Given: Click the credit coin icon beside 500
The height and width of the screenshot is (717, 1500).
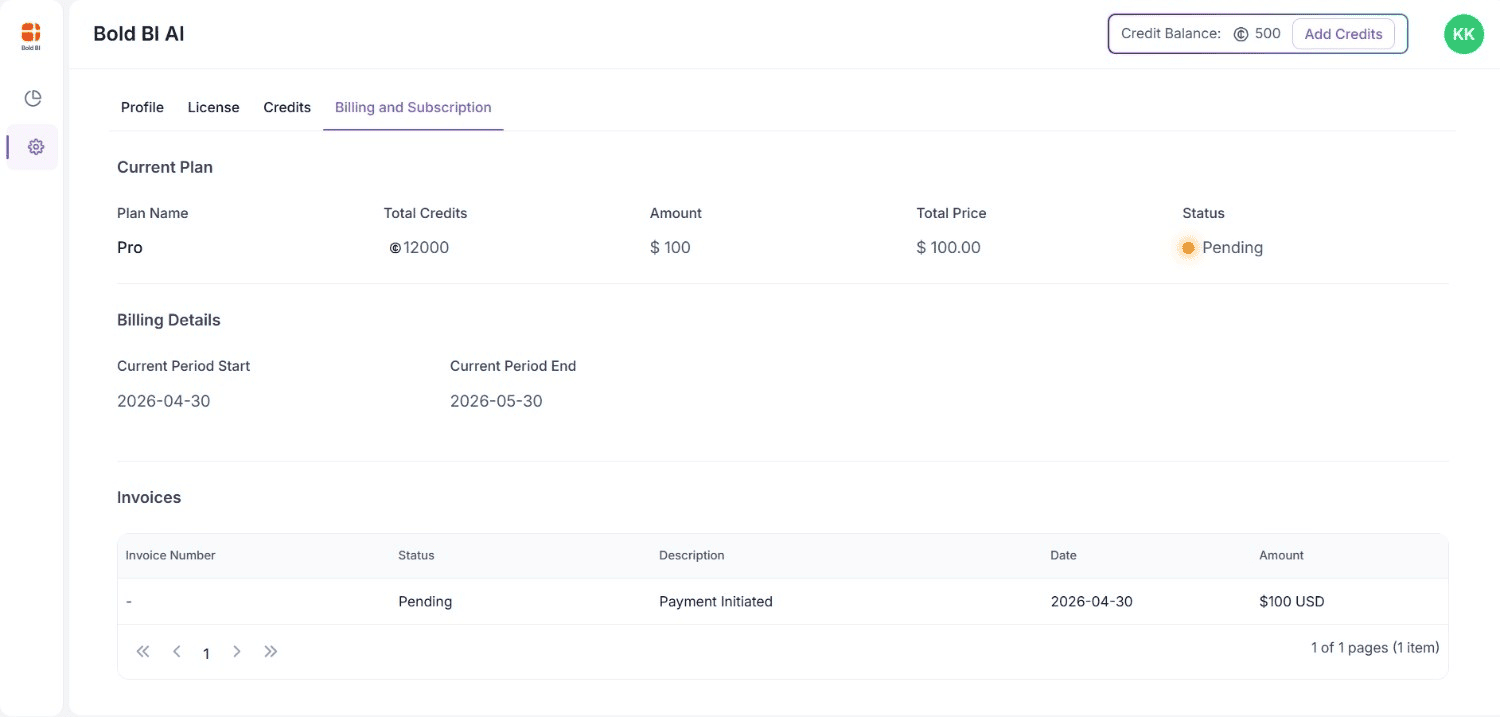Looking at the screenshot, I should tap(1241, 34).
